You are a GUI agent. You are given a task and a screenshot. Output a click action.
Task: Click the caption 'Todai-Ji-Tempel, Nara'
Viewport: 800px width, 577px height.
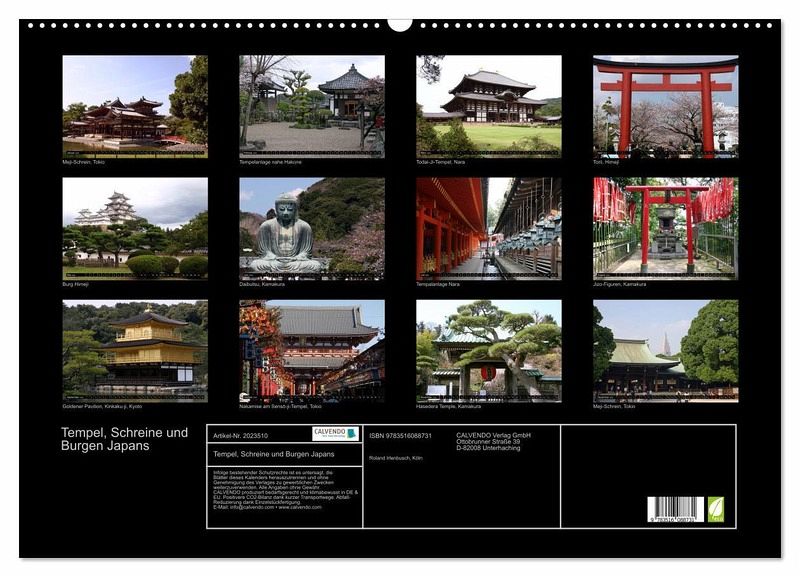(441, 162)
